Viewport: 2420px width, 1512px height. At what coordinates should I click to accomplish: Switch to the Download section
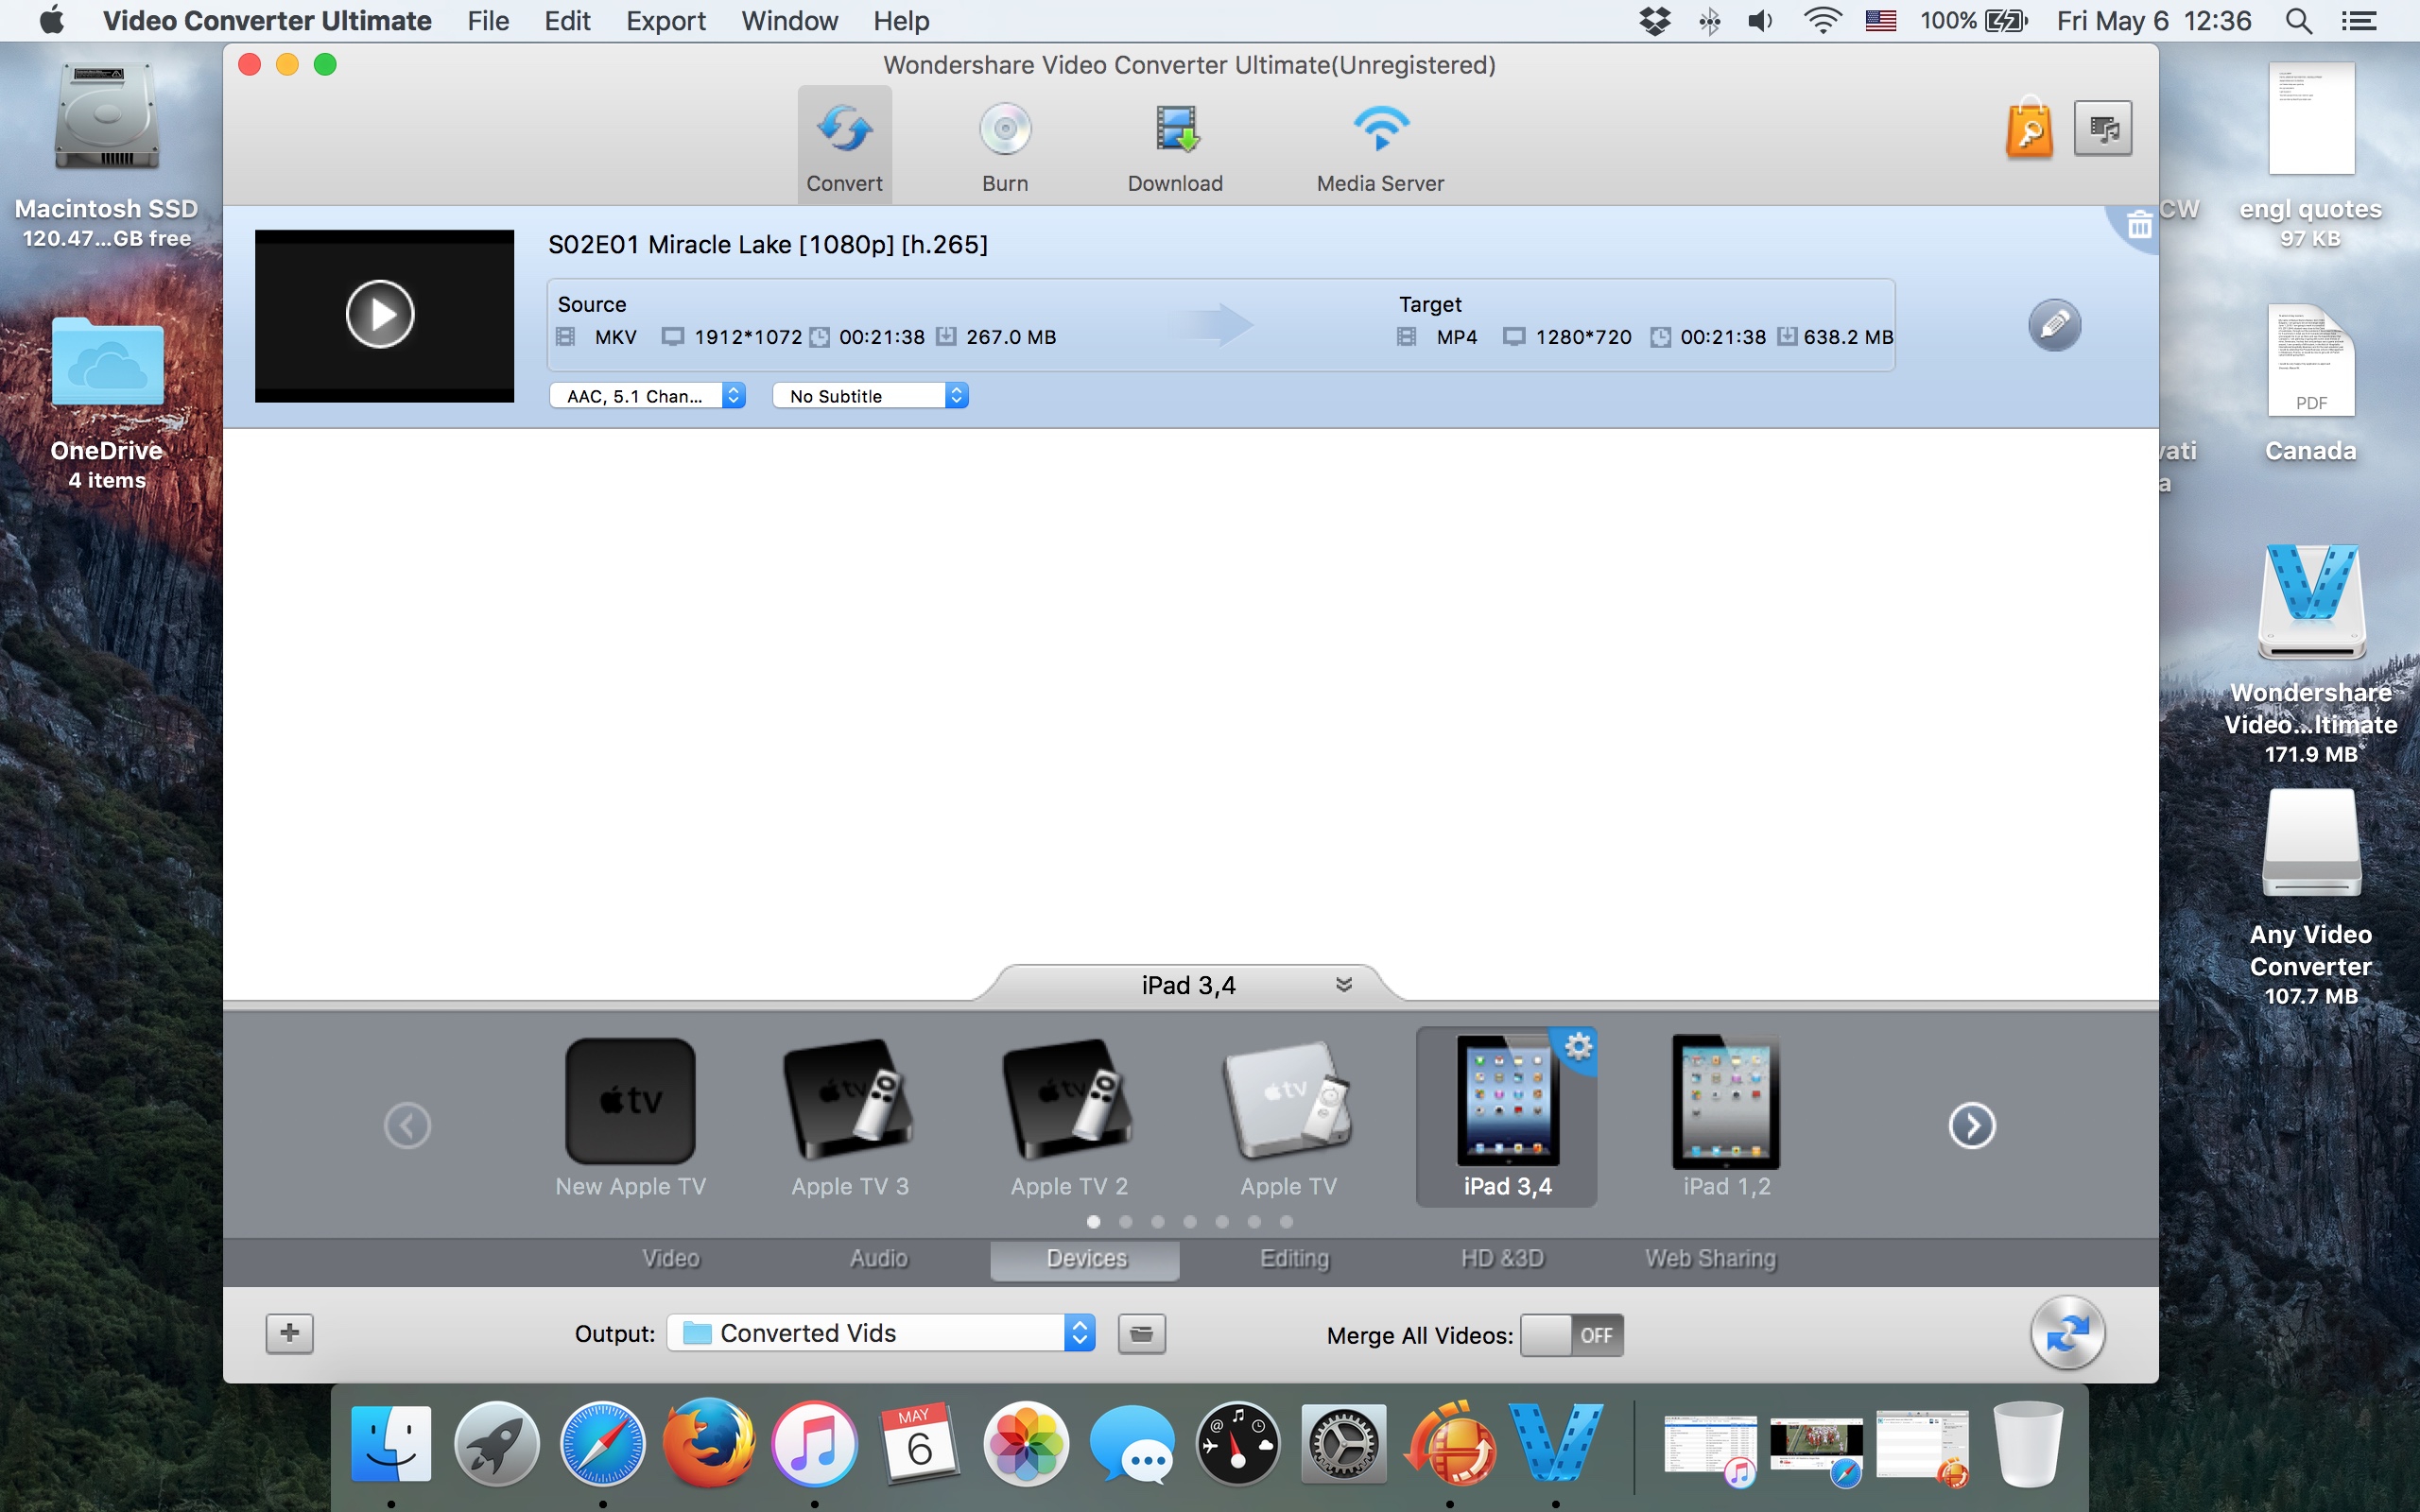(x=1175, y=146)
